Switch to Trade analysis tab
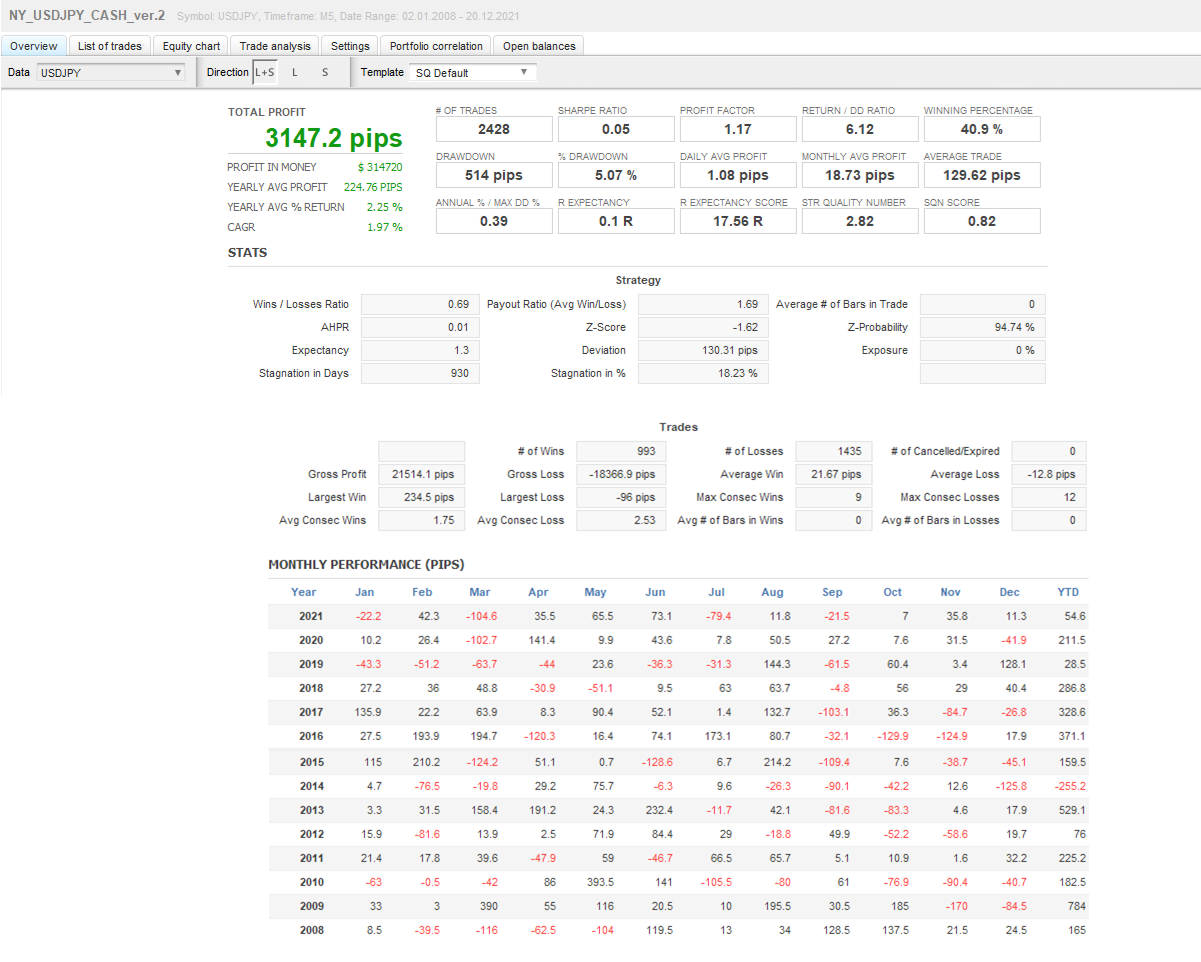Viewport: 1201px width, 962px height. pyautogui.click(x=275, y=46)
